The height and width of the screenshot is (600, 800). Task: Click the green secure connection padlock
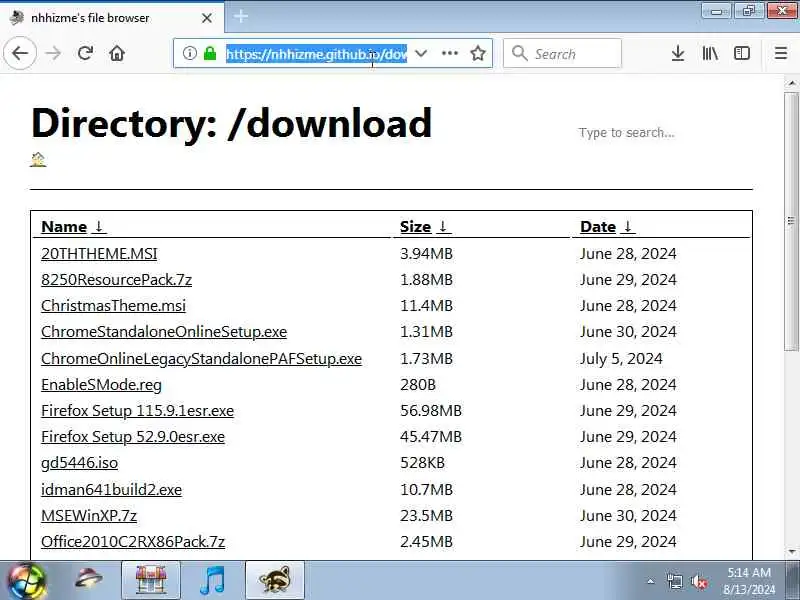coord(210,53)
